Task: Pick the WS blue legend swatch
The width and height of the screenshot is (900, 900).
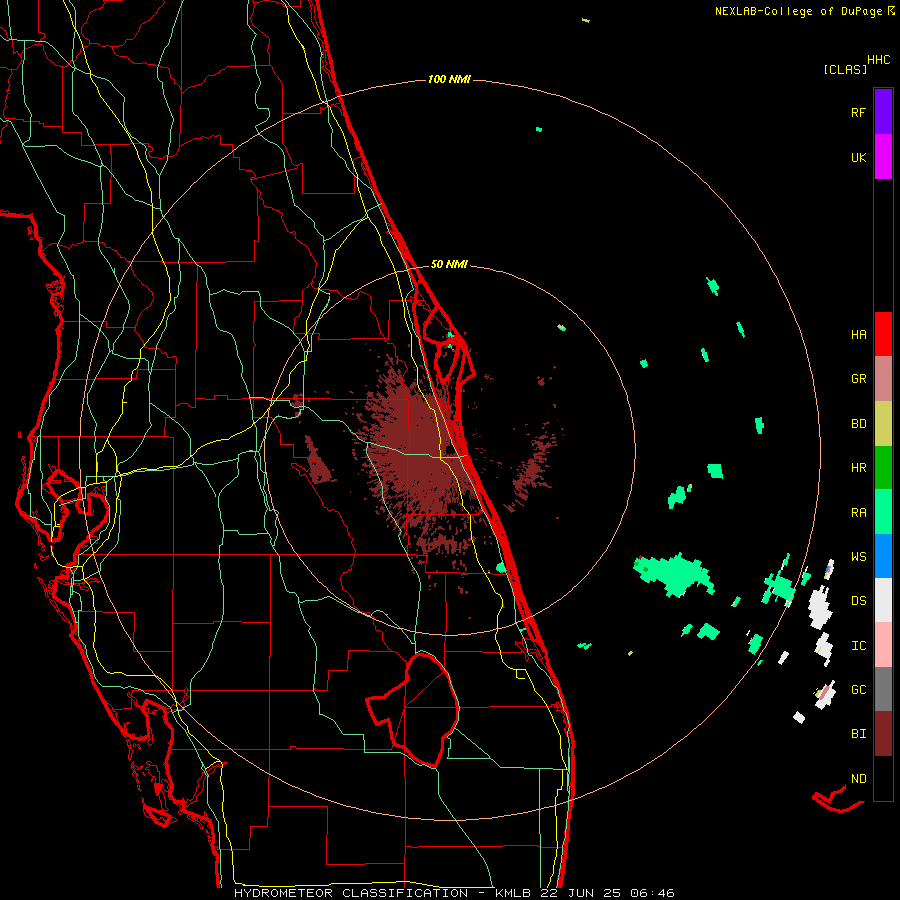Action: click(x=883, y=556)
